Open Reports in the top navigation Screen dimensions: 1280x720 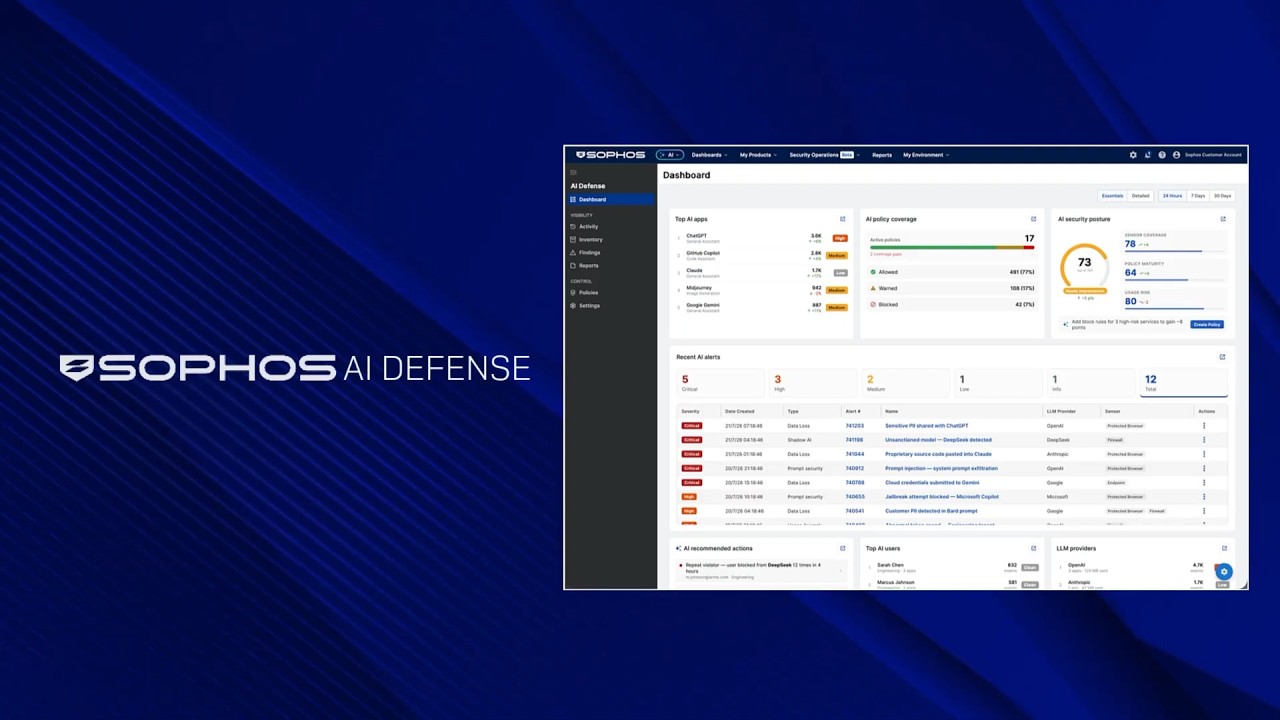click(881, 155)
